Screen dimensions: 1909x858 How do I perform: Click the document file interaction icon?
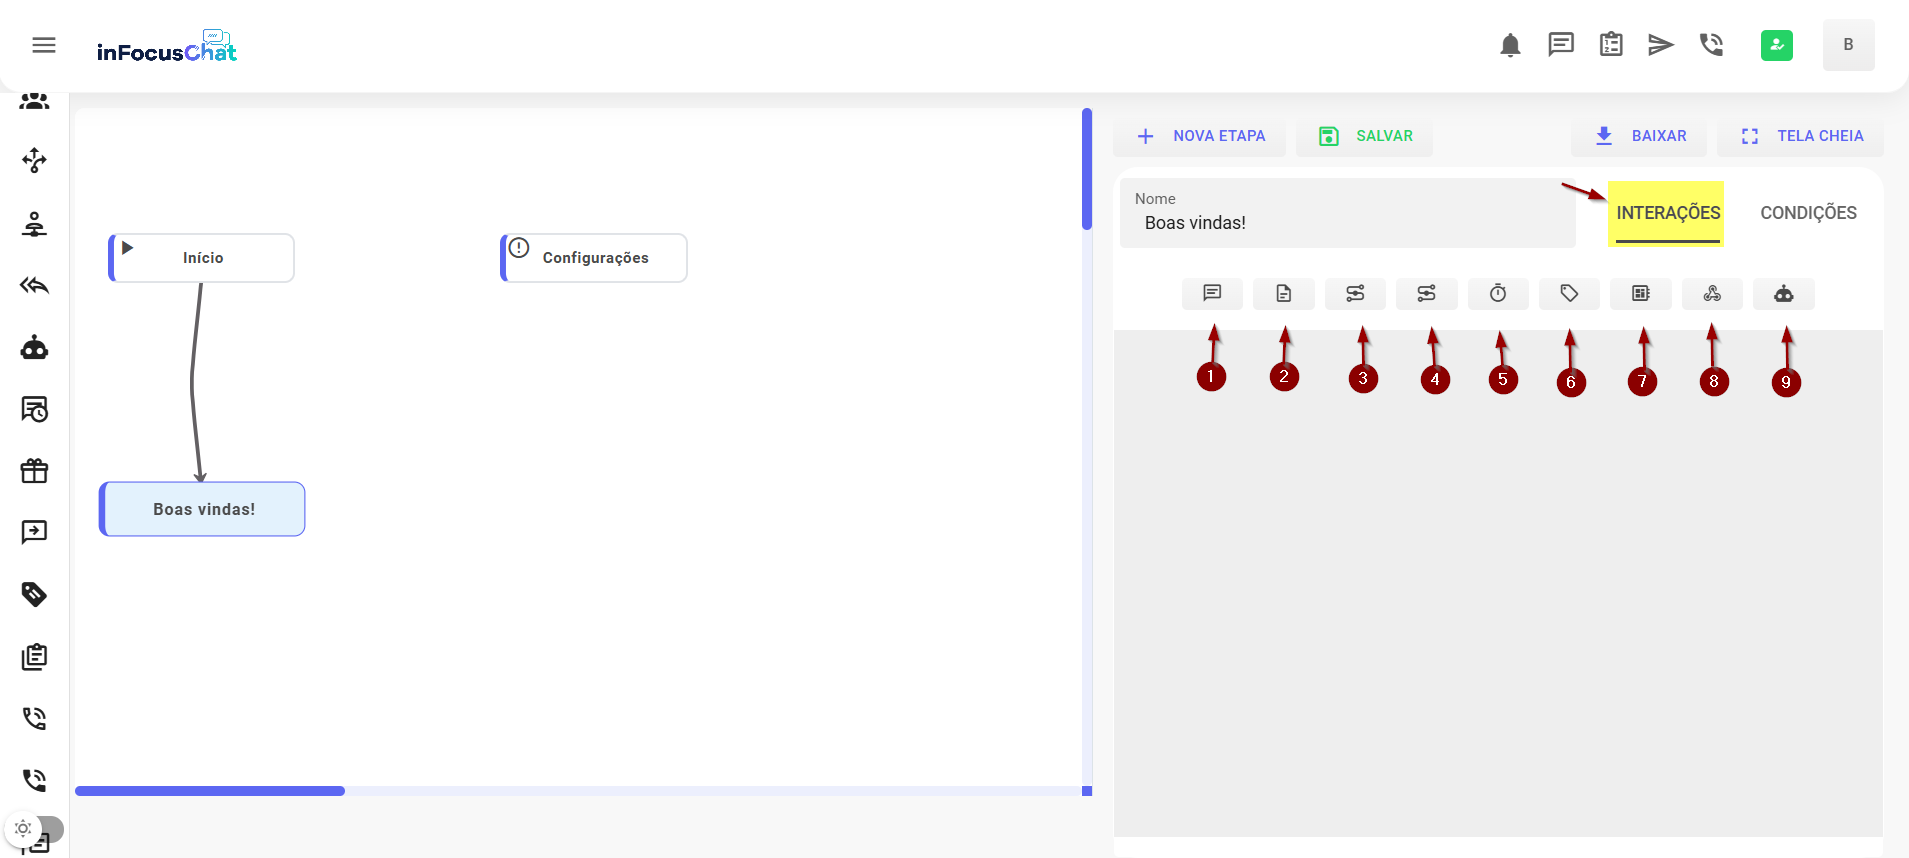1283,294
